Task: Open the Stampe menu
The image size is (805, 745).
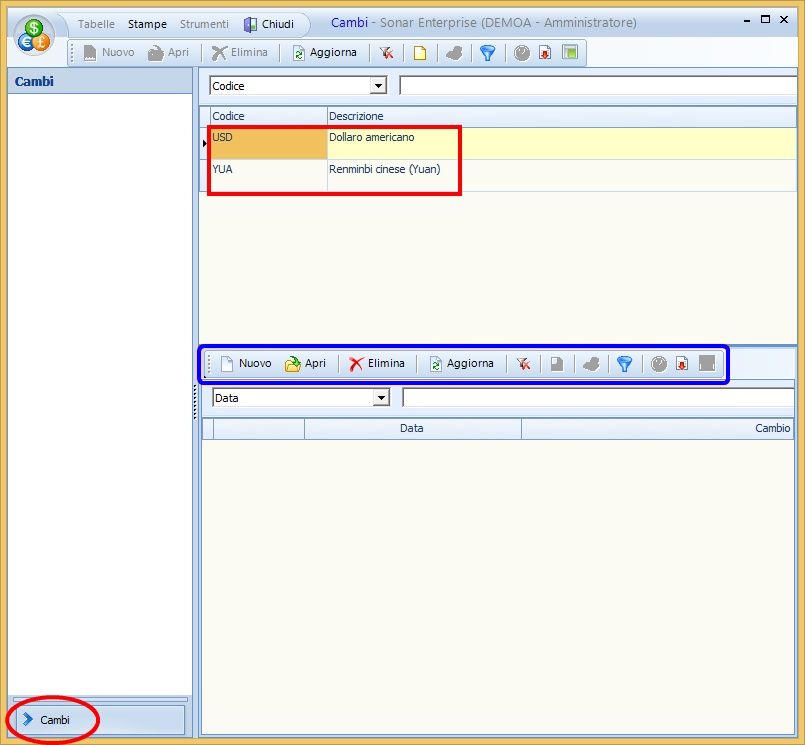Action: pyautogui.click(x=147, y=24)
